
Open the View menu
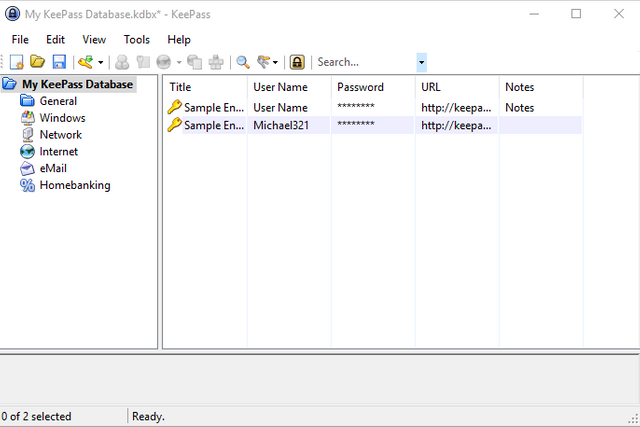click(94, 40)
